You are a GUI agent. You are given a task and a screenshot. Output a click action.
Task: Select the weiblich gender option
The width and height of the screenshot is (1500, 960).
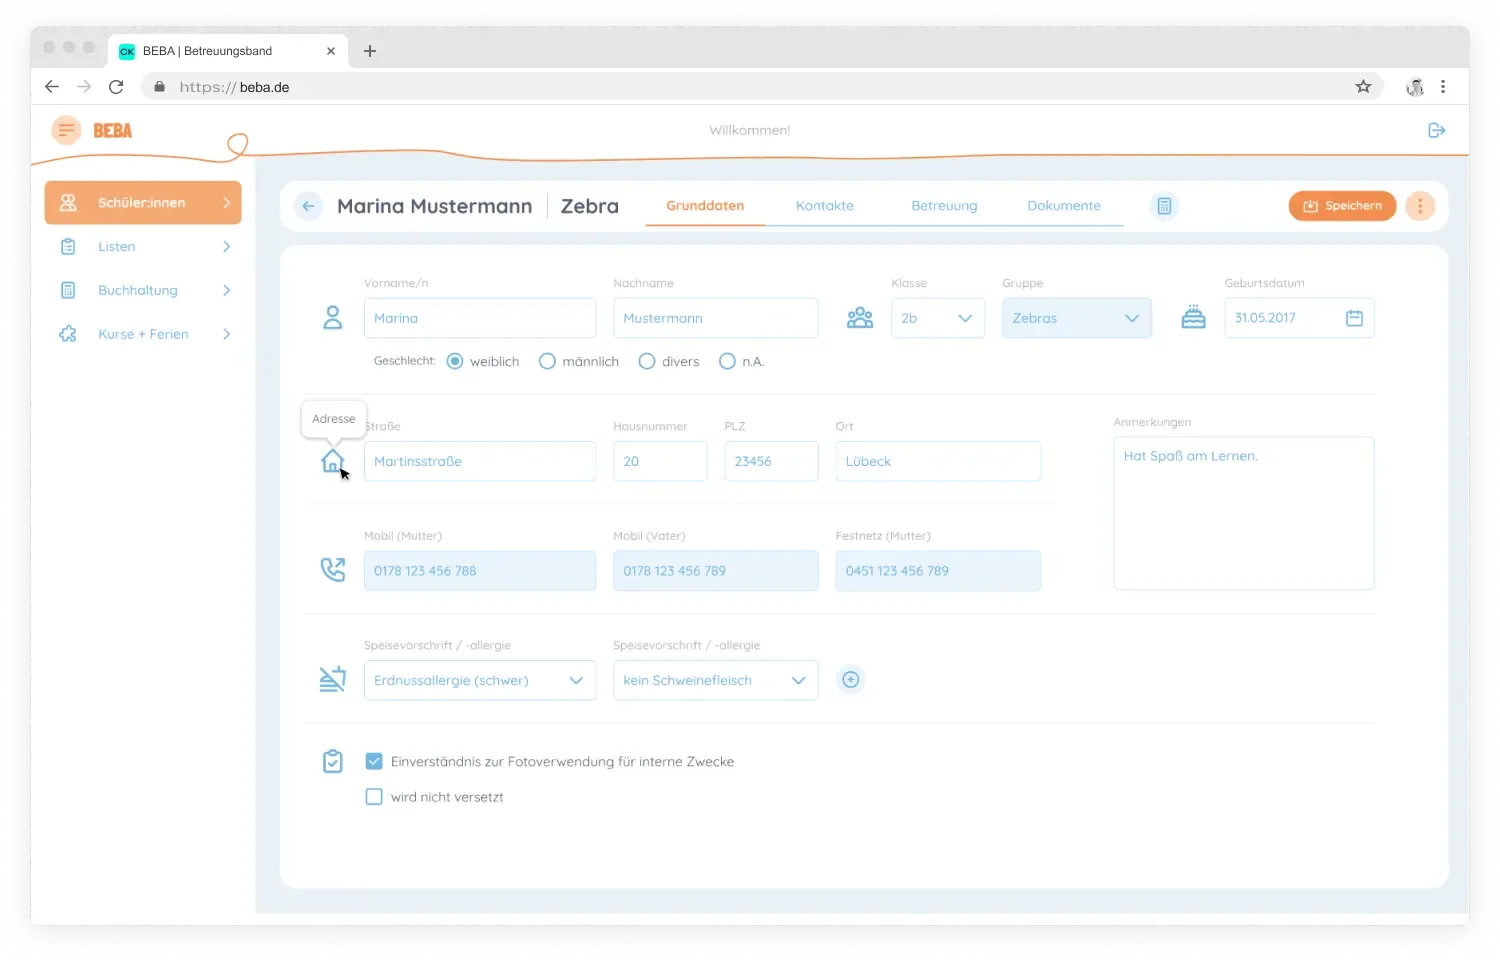tap(455, 361)
